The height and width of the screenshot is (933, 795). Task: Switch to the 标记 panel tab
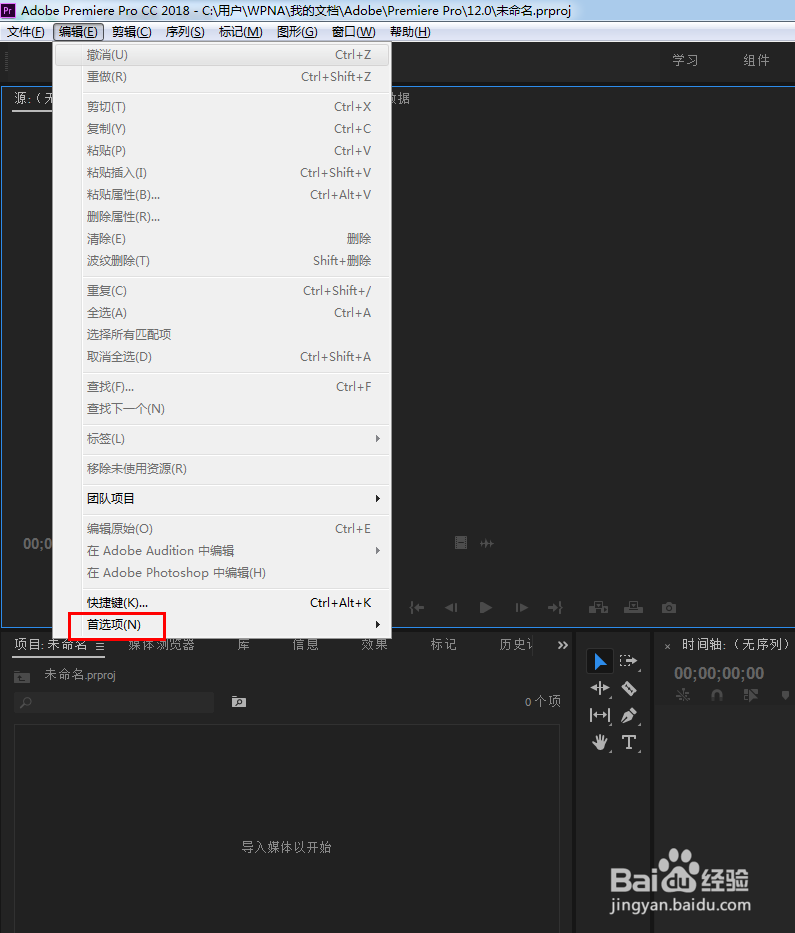(443, 645)
